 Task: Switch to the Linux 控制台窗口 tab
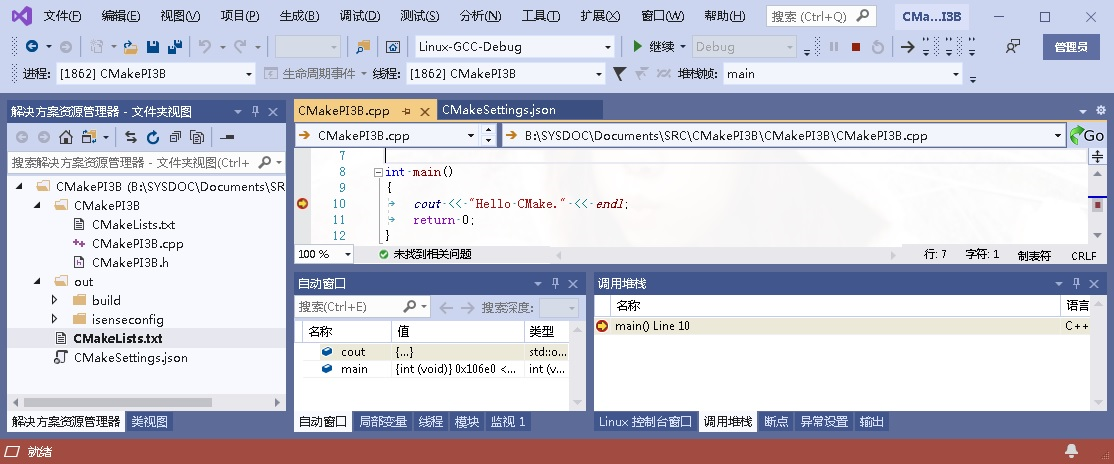pyautogui.click(x=645, y=421)
